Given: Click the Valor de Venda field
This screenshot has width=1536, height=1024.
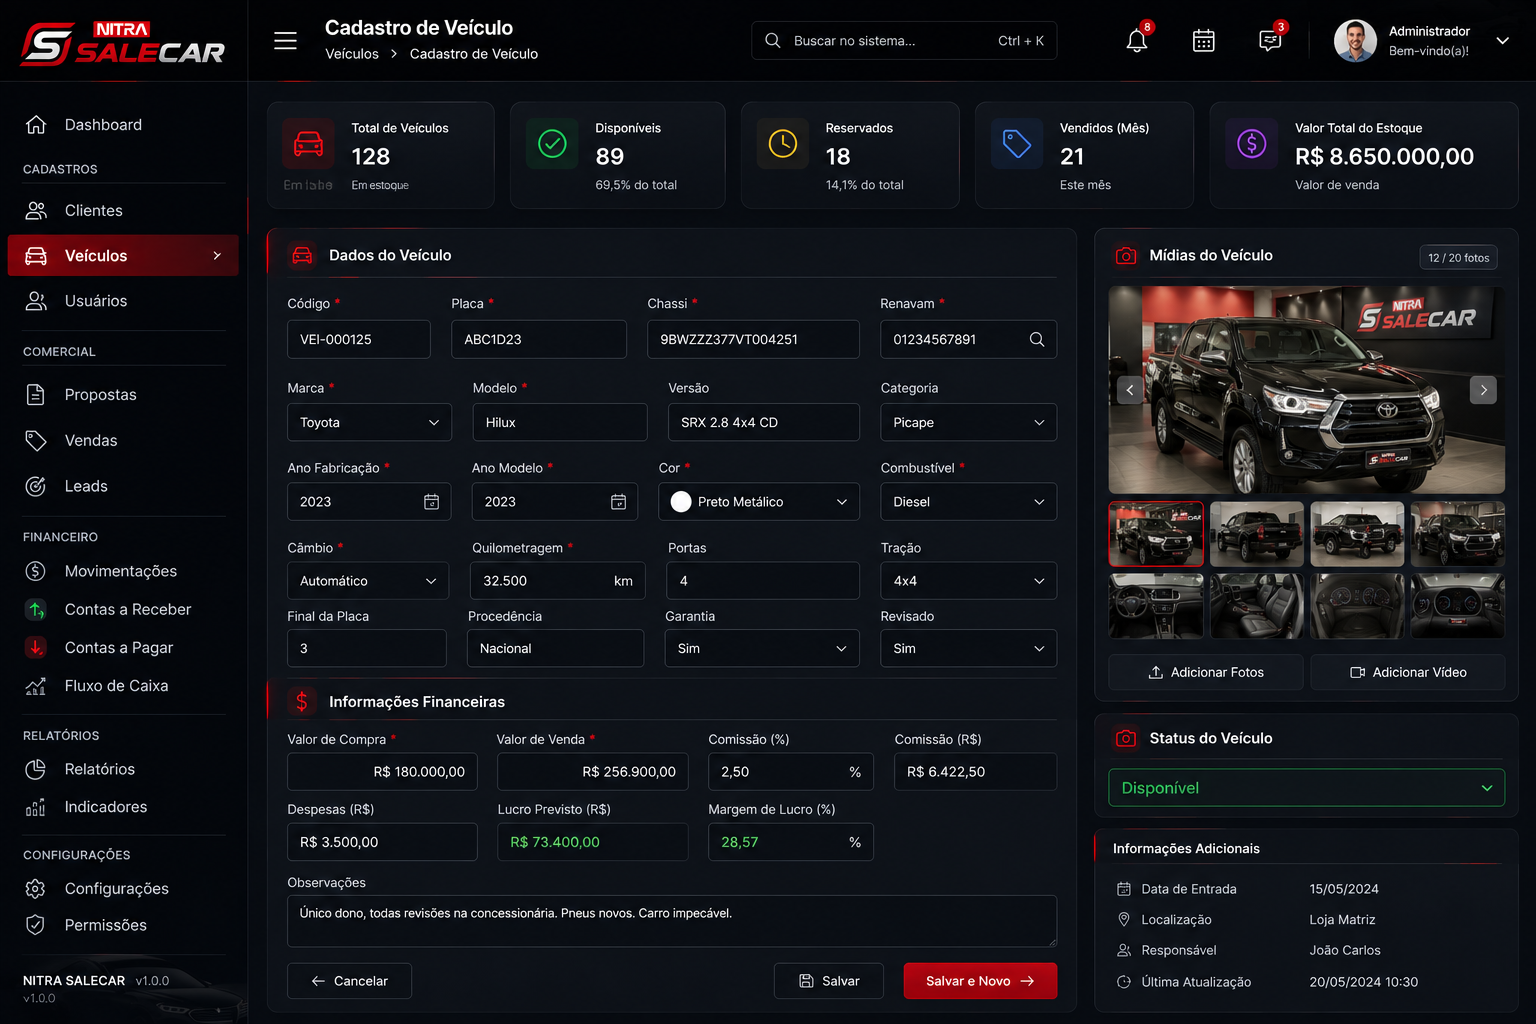Looking at the screenshot, I should (592, 772).
